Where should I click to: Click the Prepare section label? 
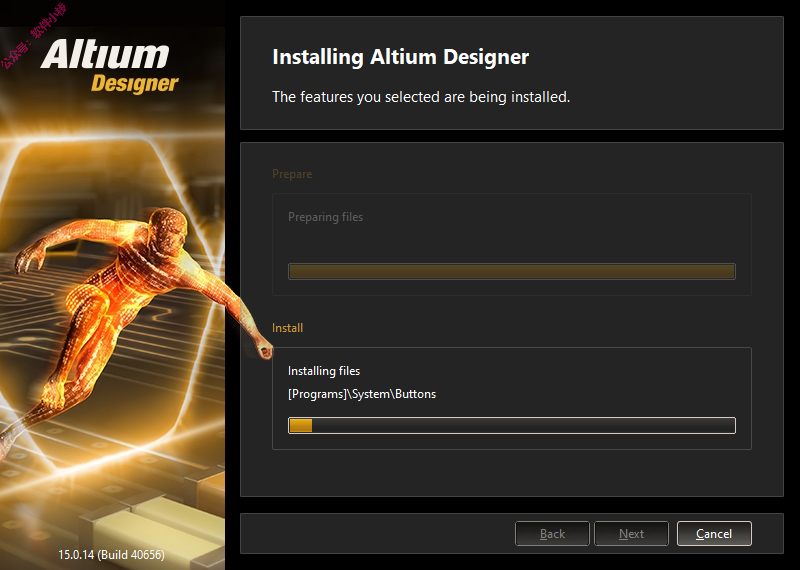click(292, 174)
